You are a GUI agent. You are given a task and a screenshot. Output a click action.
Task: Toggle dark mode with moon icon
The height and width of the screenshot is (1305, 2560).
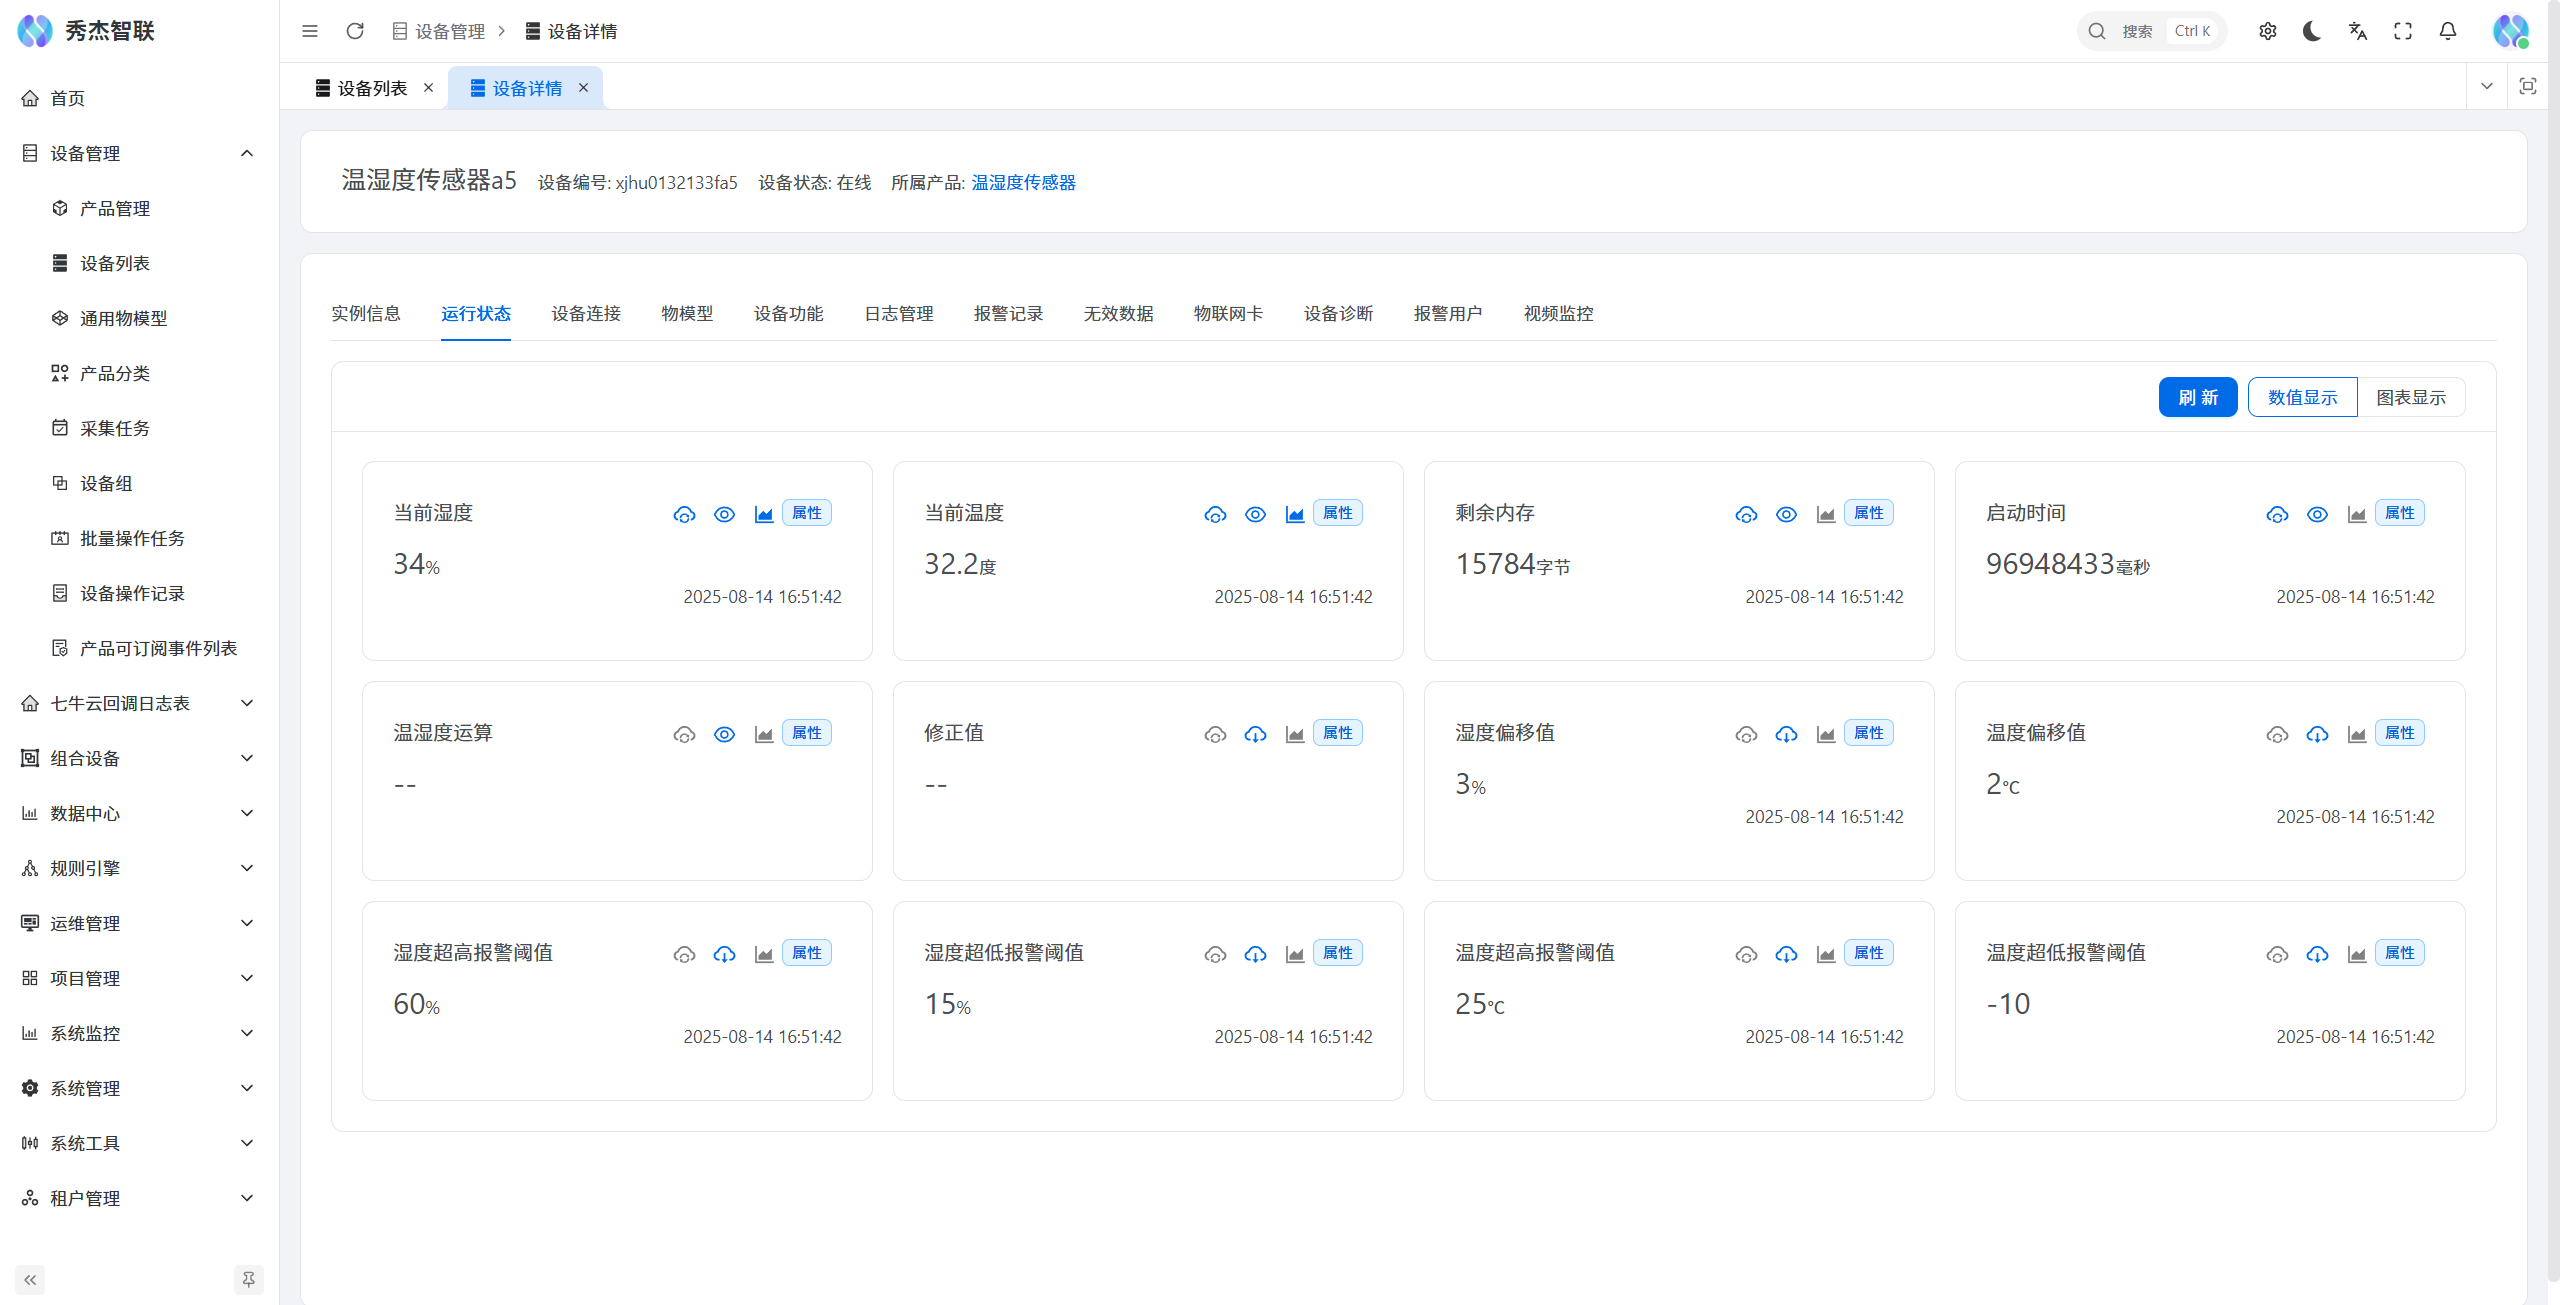(2312, 31)
